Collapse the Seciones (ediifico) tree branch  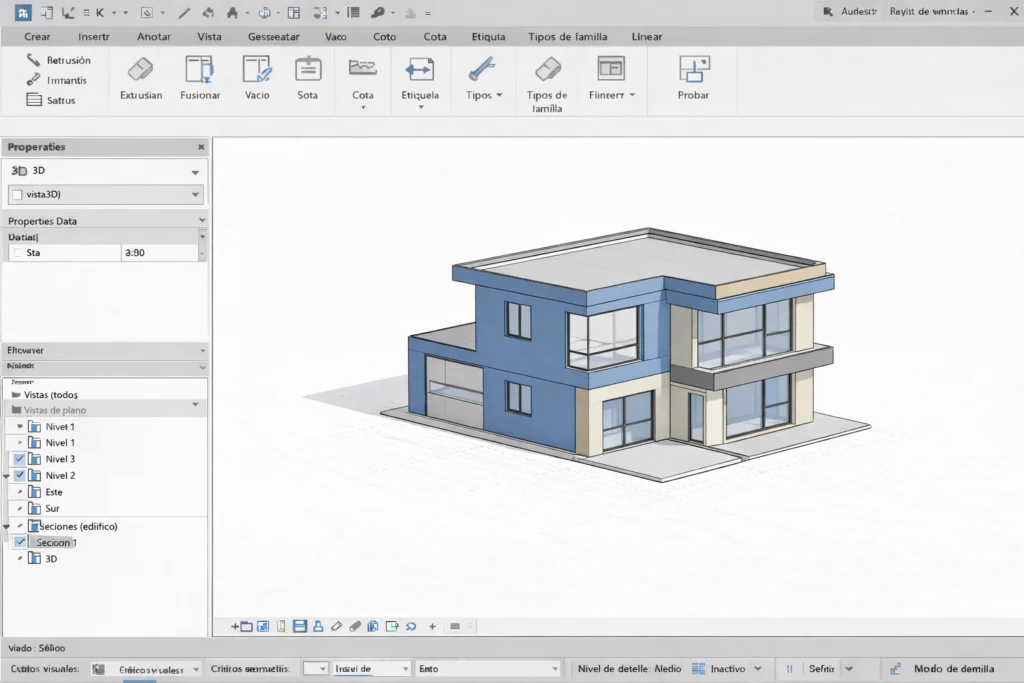click(x=8, y=525)
